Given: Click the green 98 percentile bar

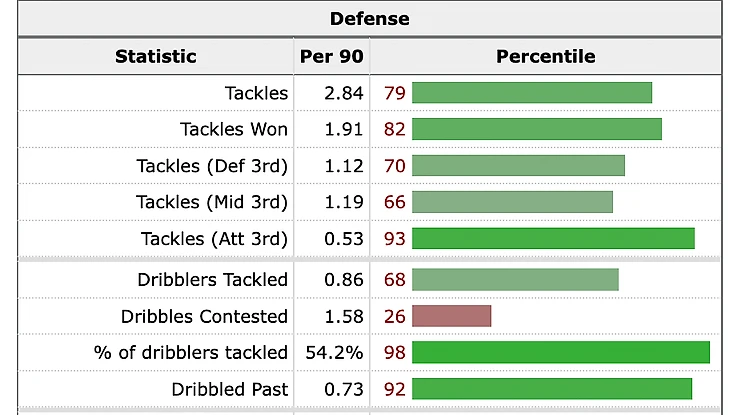Looking at the screenshot, I should click(561, 353).
